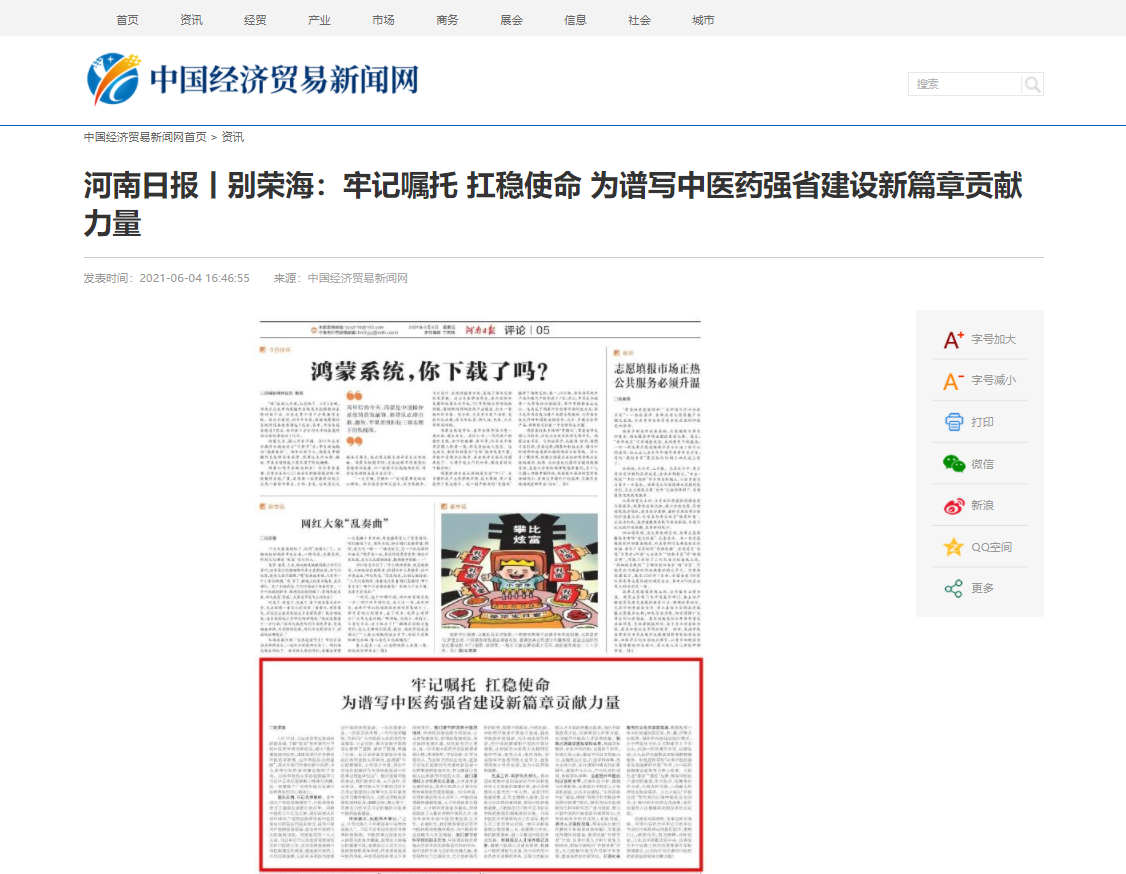Image resolution: width=1126 pixels, height=874 pixels.
Task: Click the font size increase icon
Action: [x=954, y=340]
